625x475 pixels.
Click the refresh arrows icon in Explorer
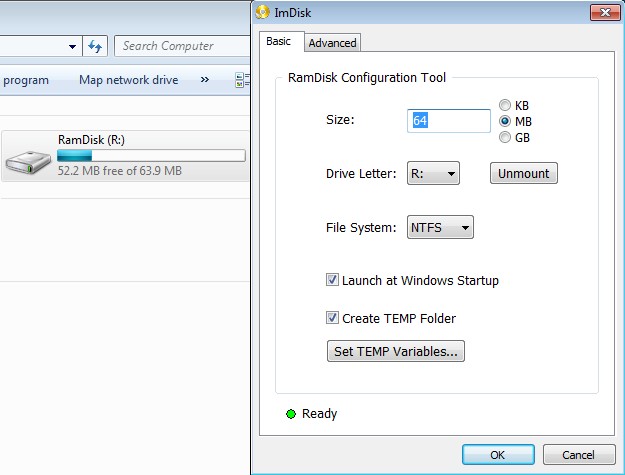pyautogui.click(x=95, y=46)
